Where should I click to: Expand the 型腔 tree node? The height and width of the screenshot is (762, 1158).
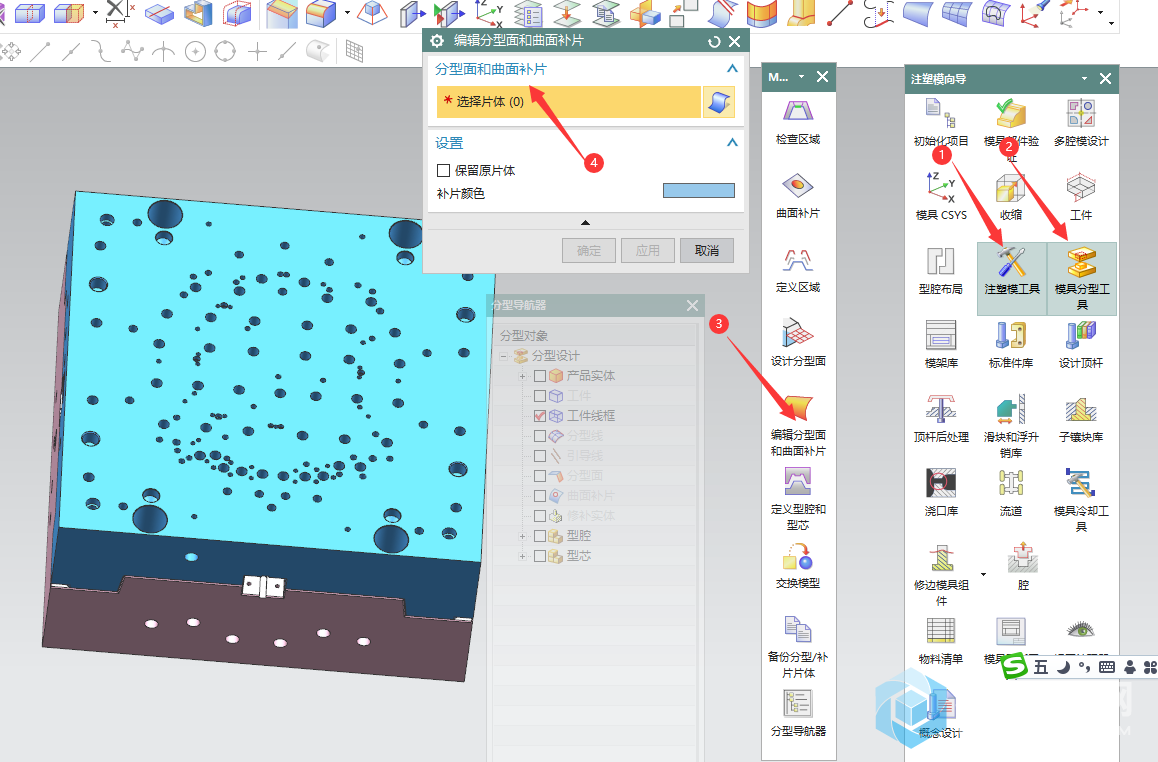523,536
